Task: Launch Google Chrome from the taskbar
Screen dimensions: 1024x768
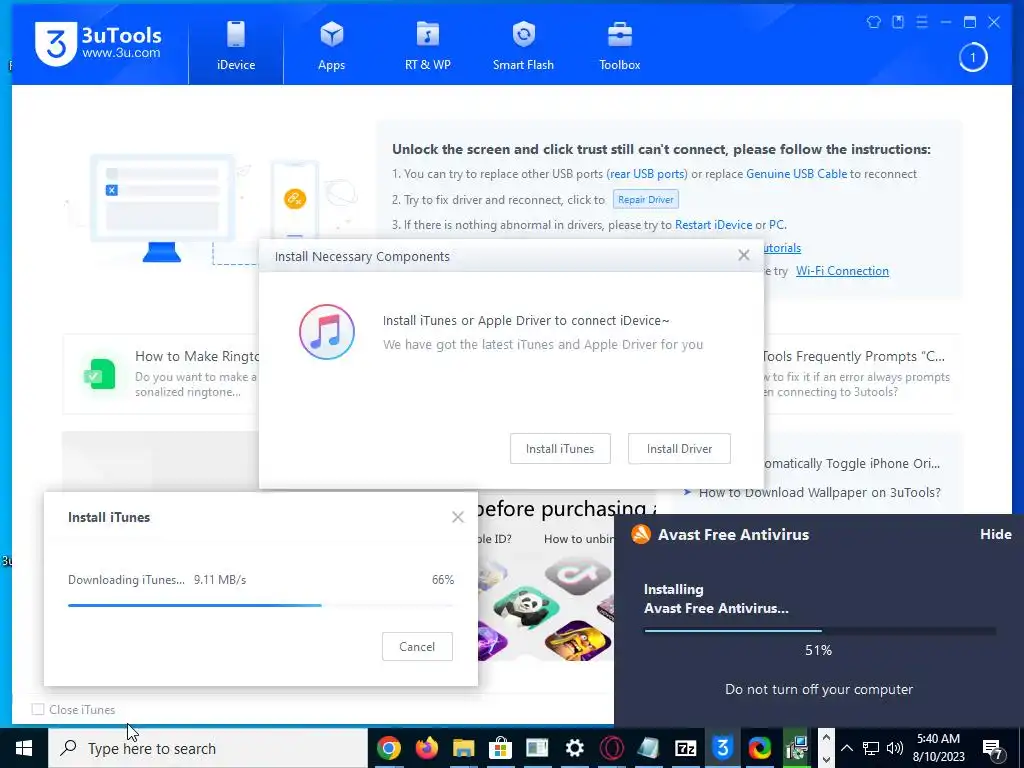Action: 388,748
